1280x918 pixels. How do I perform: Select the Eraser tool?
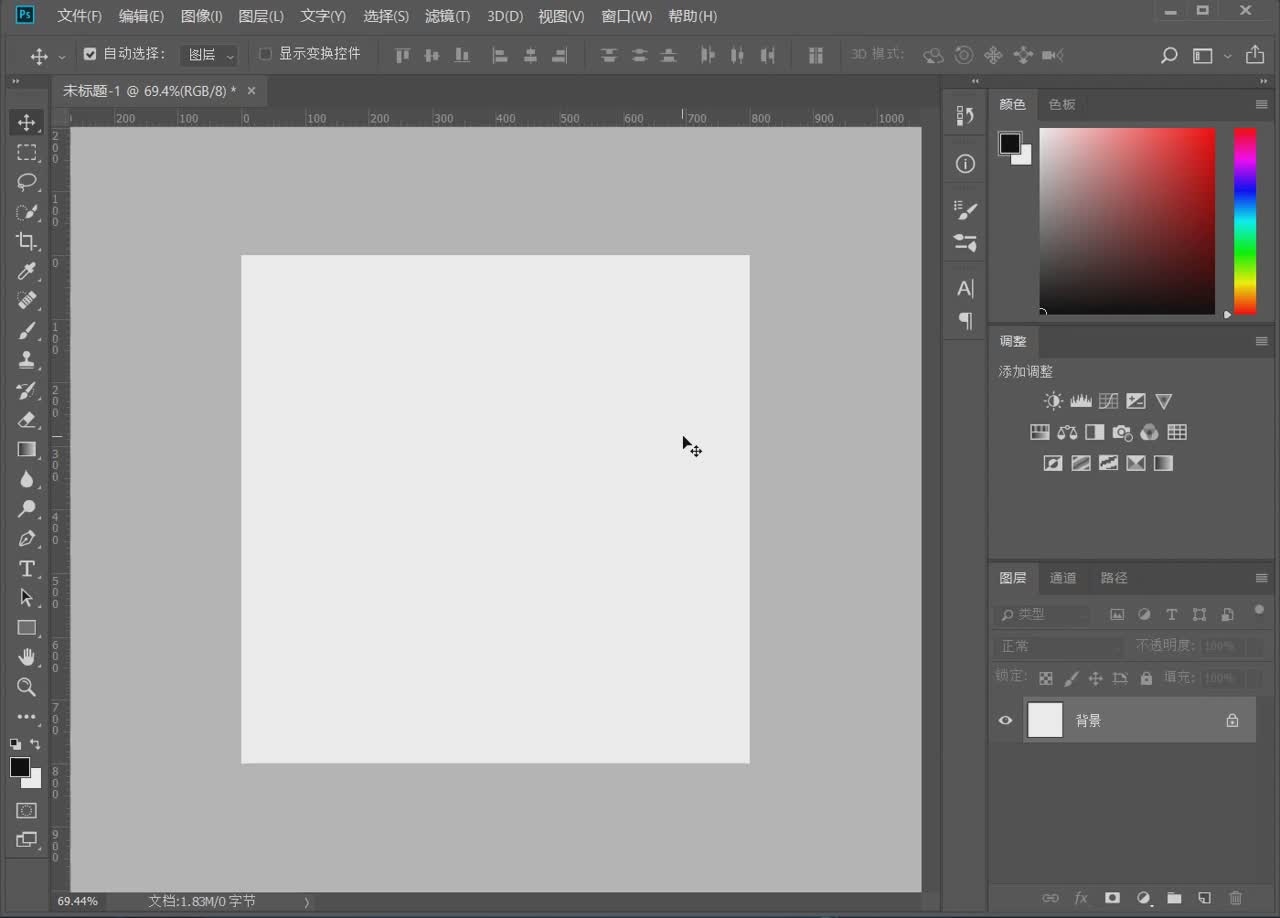pos(27,419)
